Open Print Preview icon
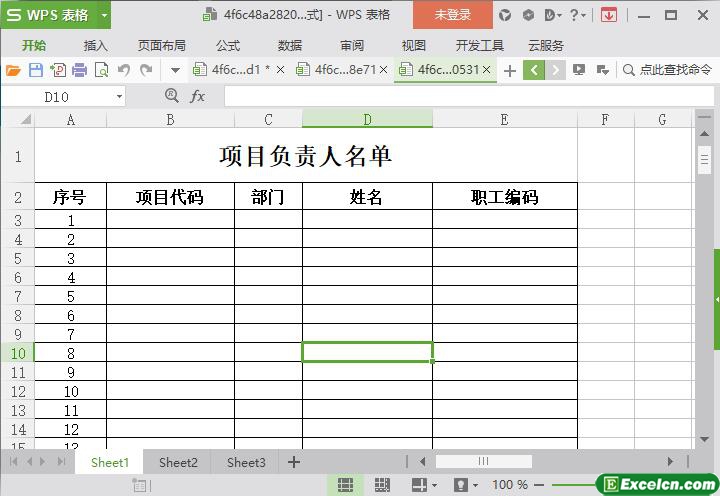The image size is (720, 496). [101, 70]
